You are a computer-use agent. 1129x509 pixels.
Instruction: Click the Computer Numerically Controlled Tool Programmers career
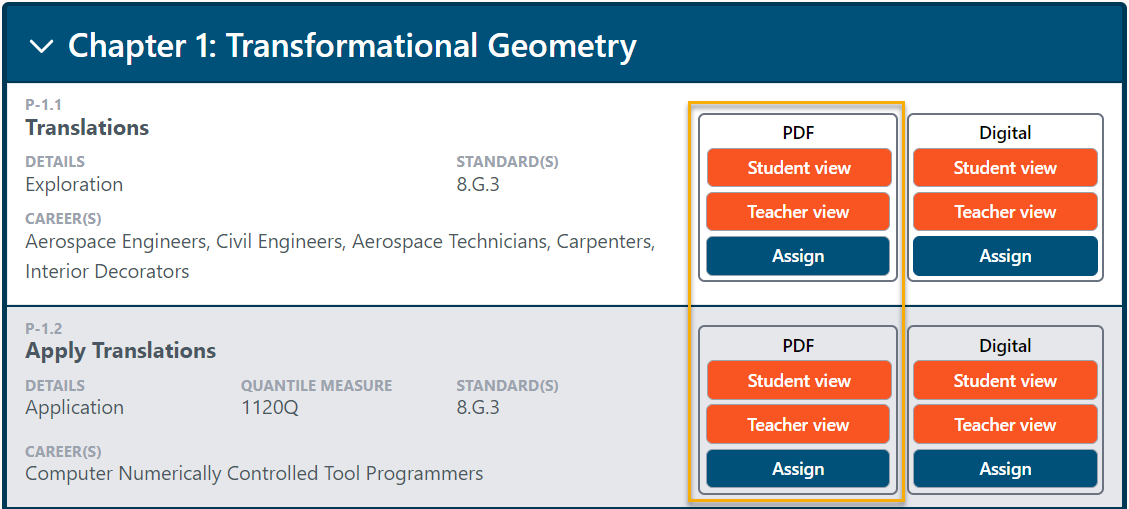point(254,473)
